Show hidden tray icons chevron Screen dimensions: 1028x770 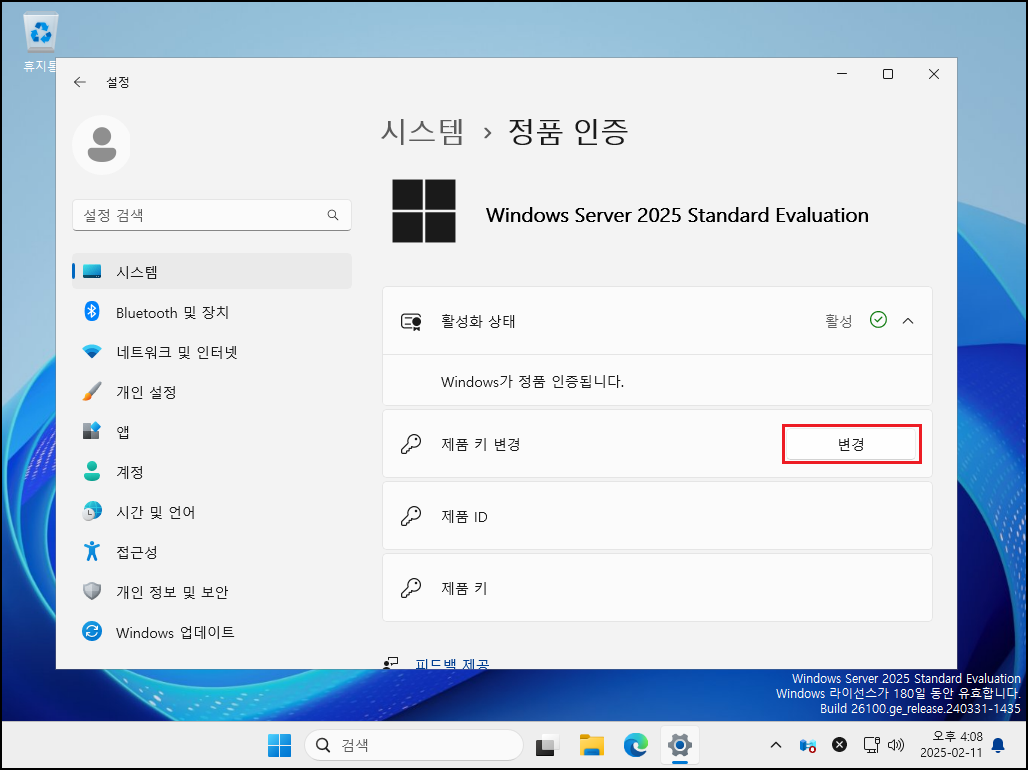pyautogui.click(x=776, y=745)
